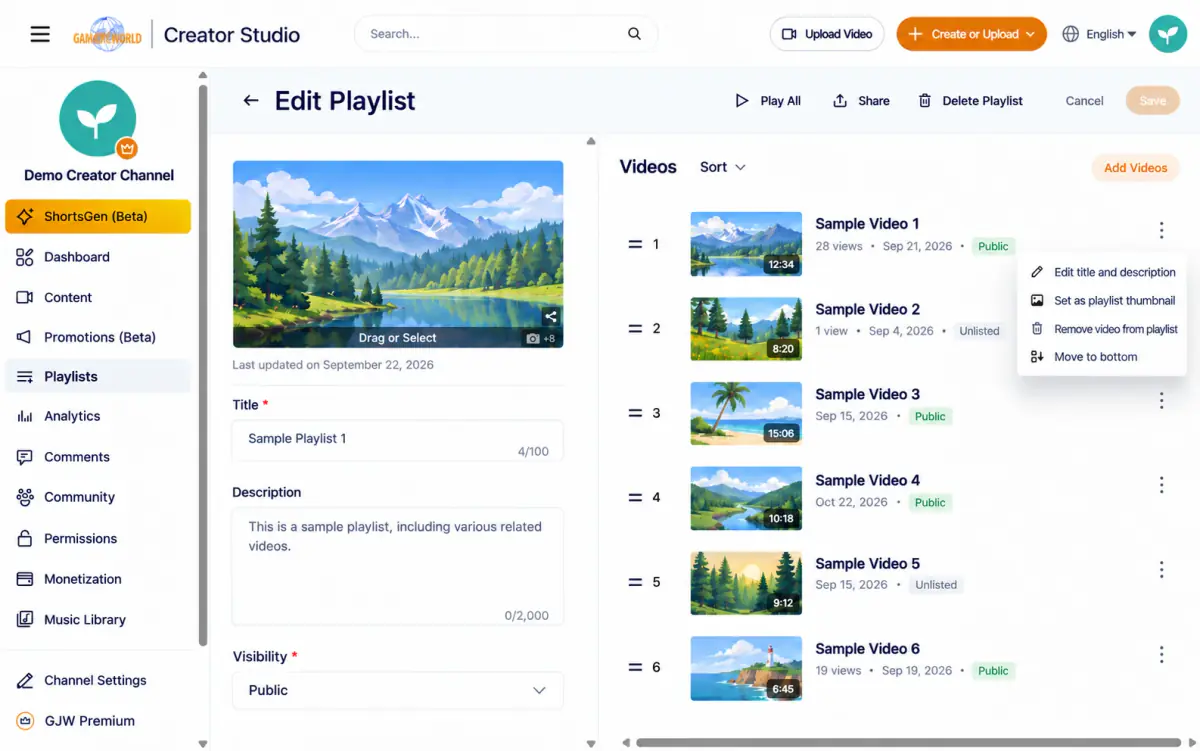Click the Description text area
The image size is (1200, 751).
[398, 567]
